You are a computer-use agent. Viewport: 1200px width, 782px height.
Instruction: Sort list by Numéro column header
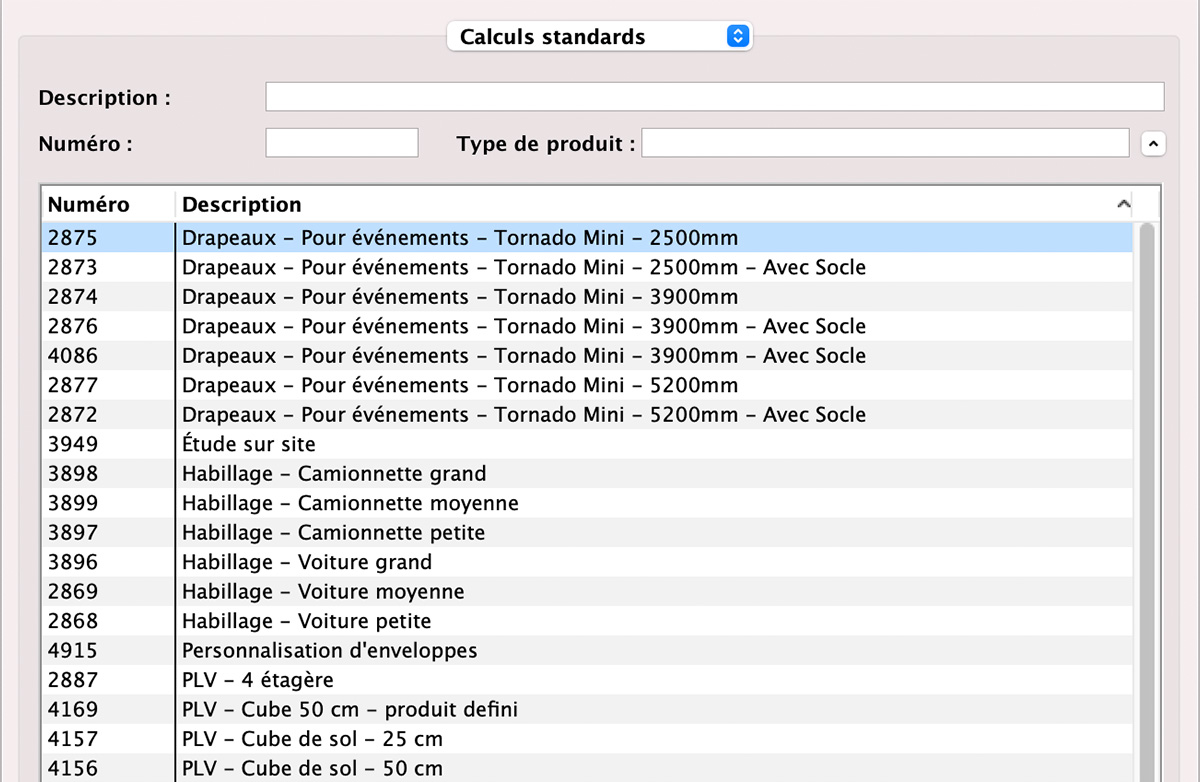pyautogui.click(x=108, y=204)
